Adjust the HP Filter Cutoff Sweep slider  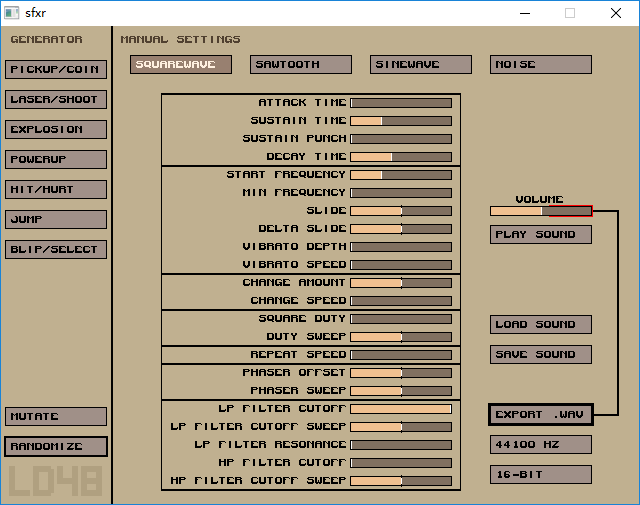click(401, 481)
